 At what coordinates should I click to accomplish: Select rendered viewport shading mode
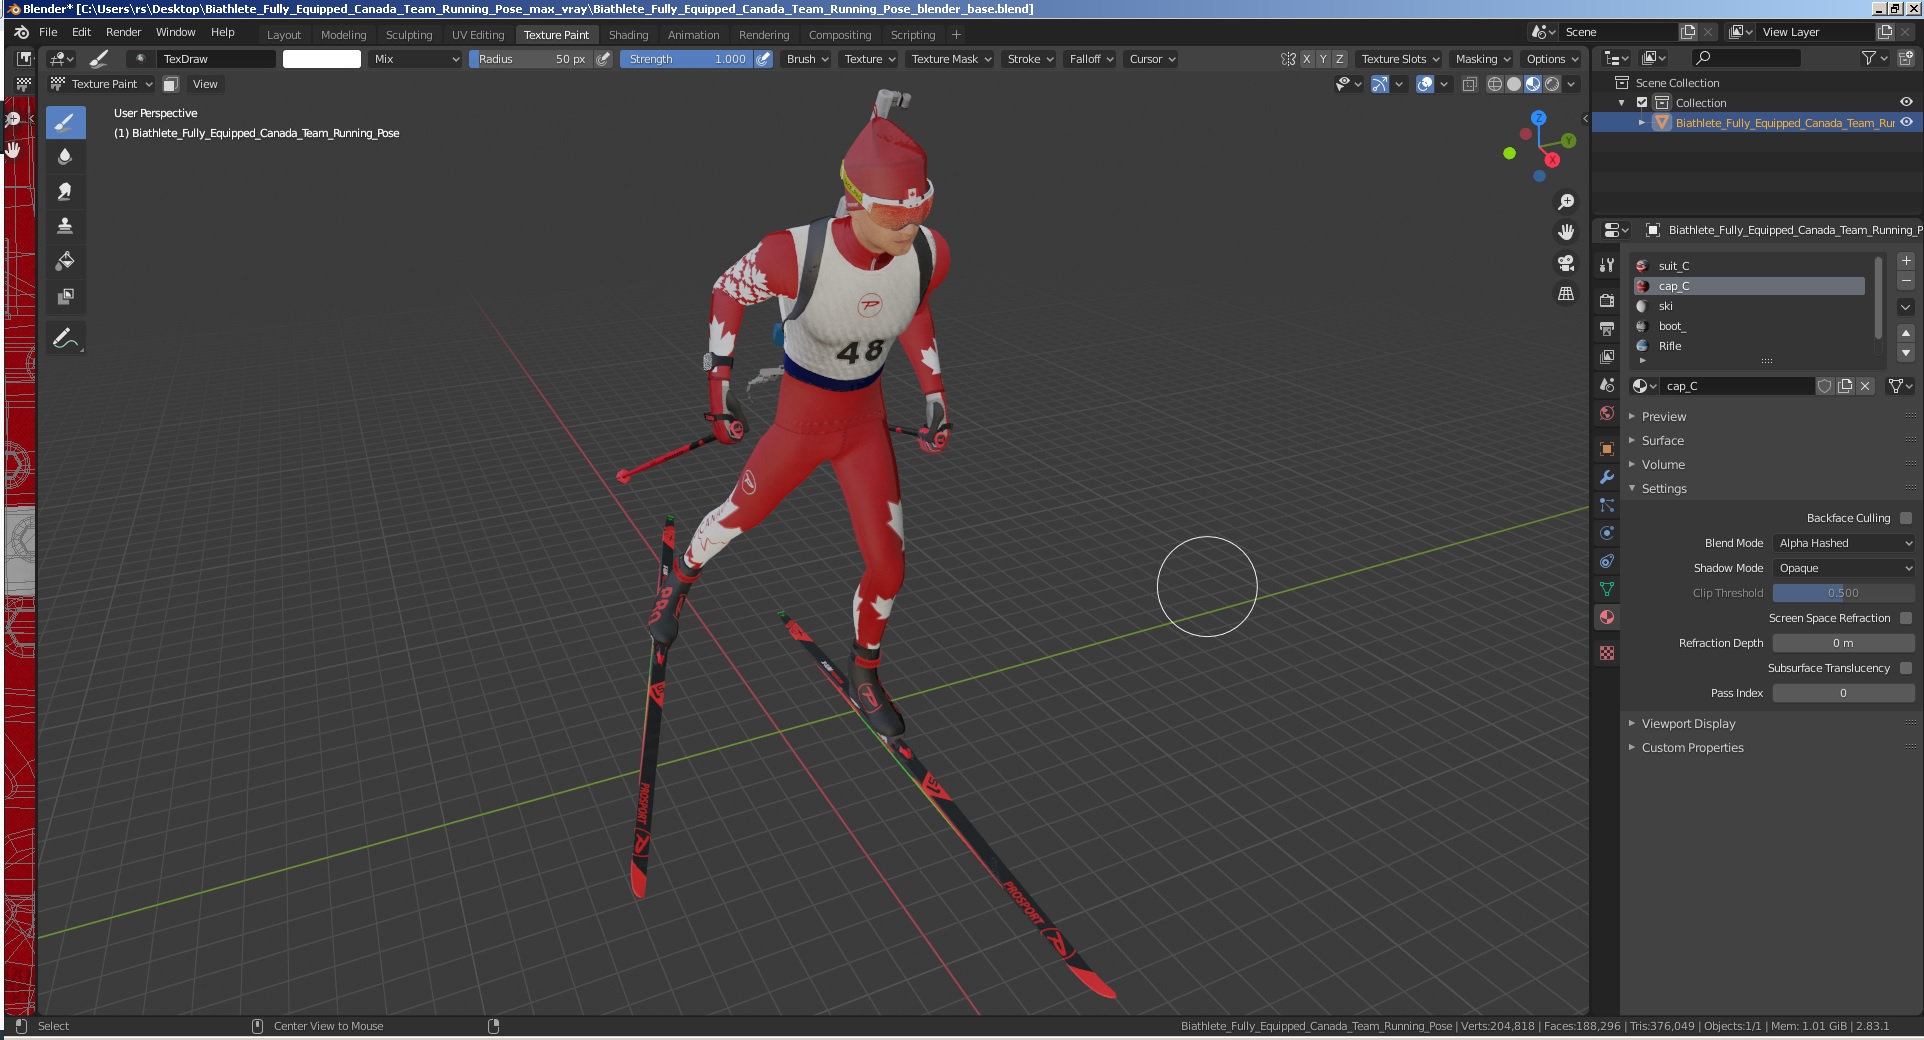click(1552, 84)
